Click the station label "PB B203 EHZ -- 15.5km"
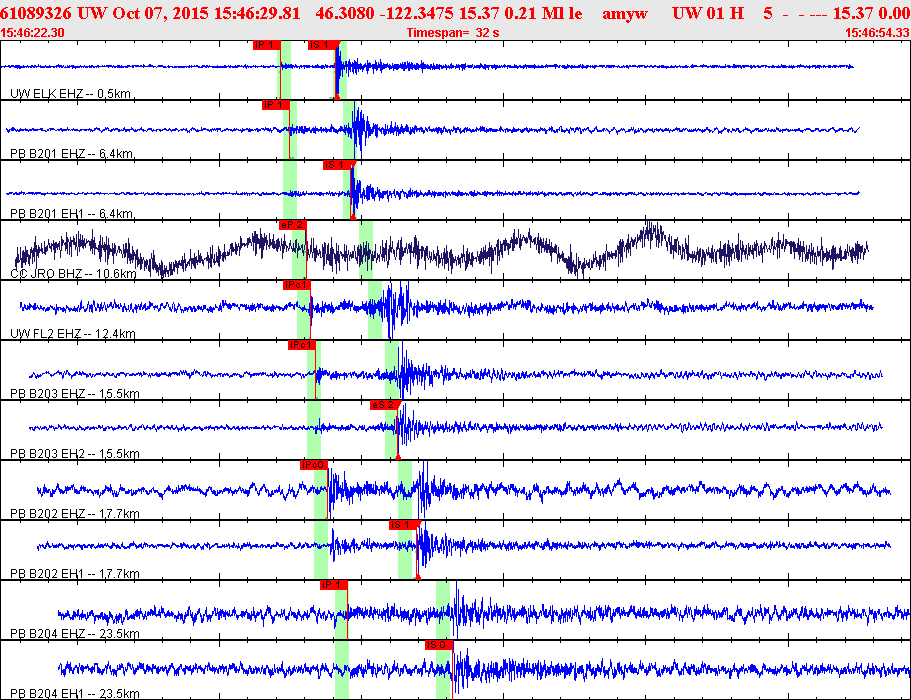The width and height of the screenshot is (911, 700). (74, 394)
